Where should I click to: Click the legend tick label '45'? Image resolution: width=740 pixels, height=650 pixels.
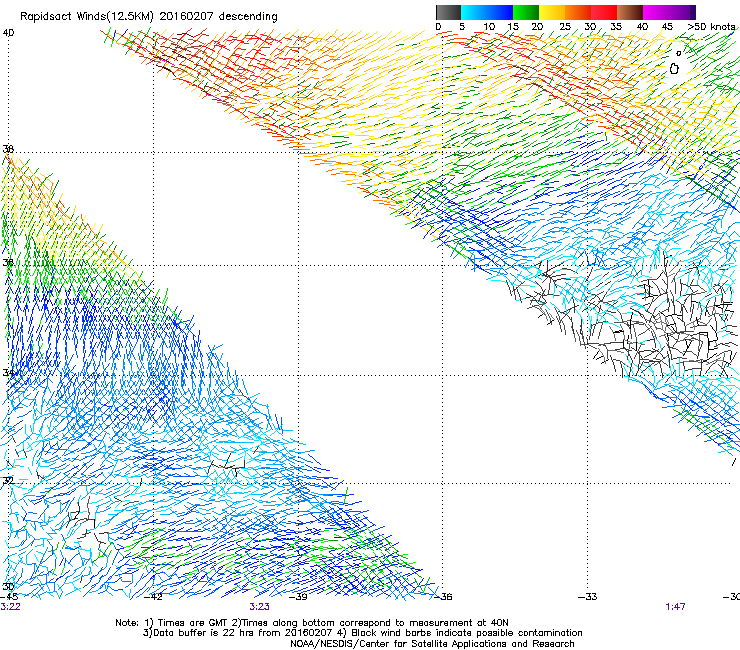coord(667,26)
